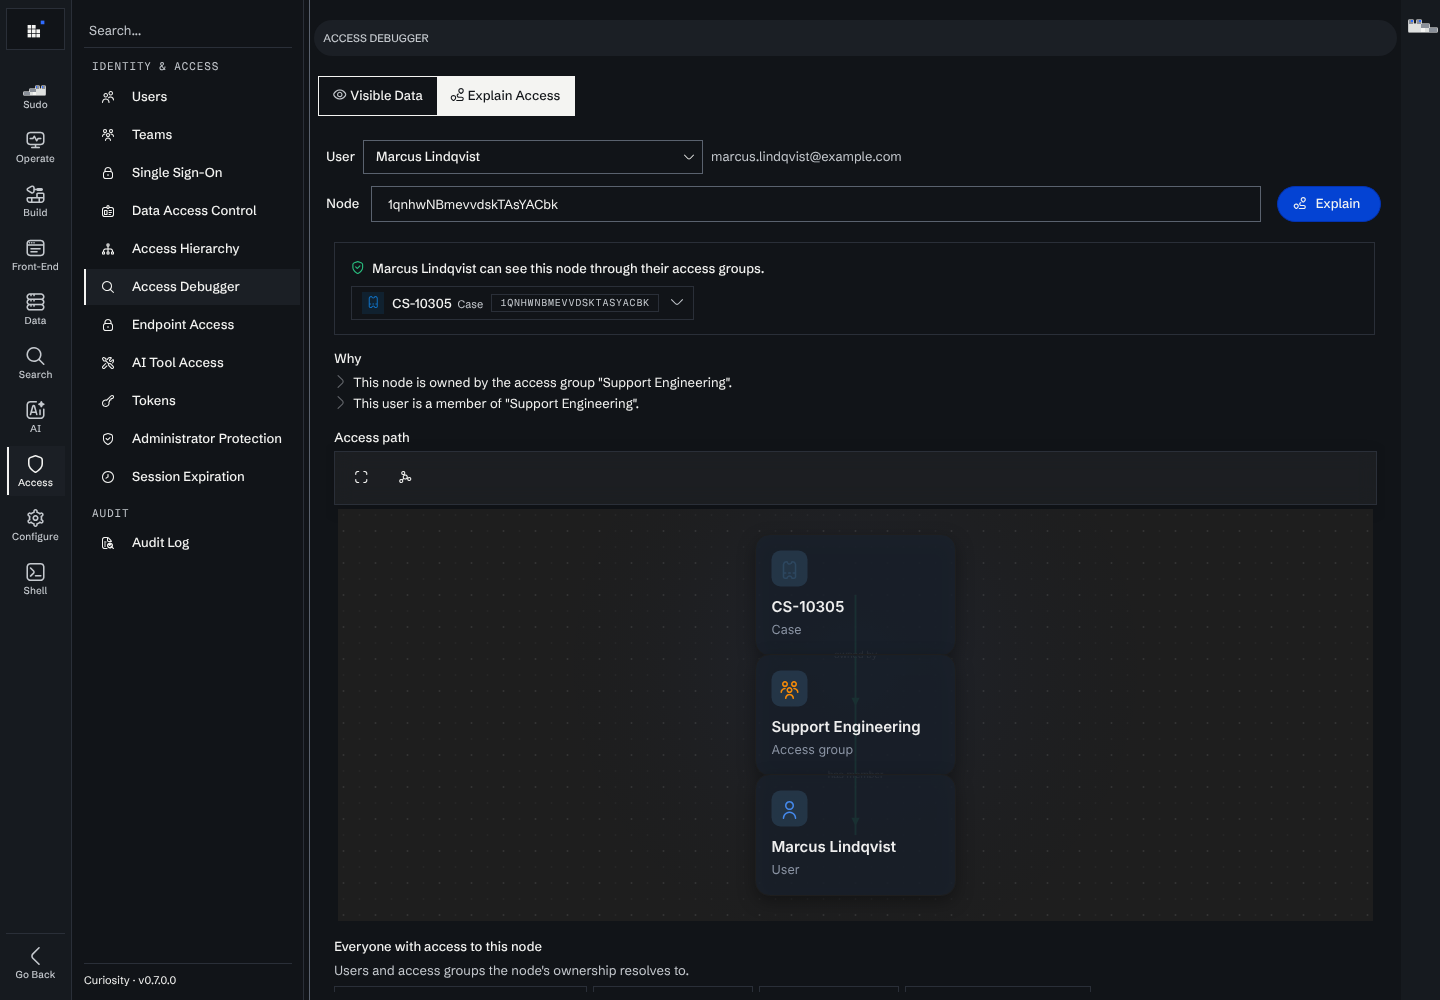Open the Operate section
Image resolution: width=1440 pixels, height=1000 pixels.
(35, 148)
